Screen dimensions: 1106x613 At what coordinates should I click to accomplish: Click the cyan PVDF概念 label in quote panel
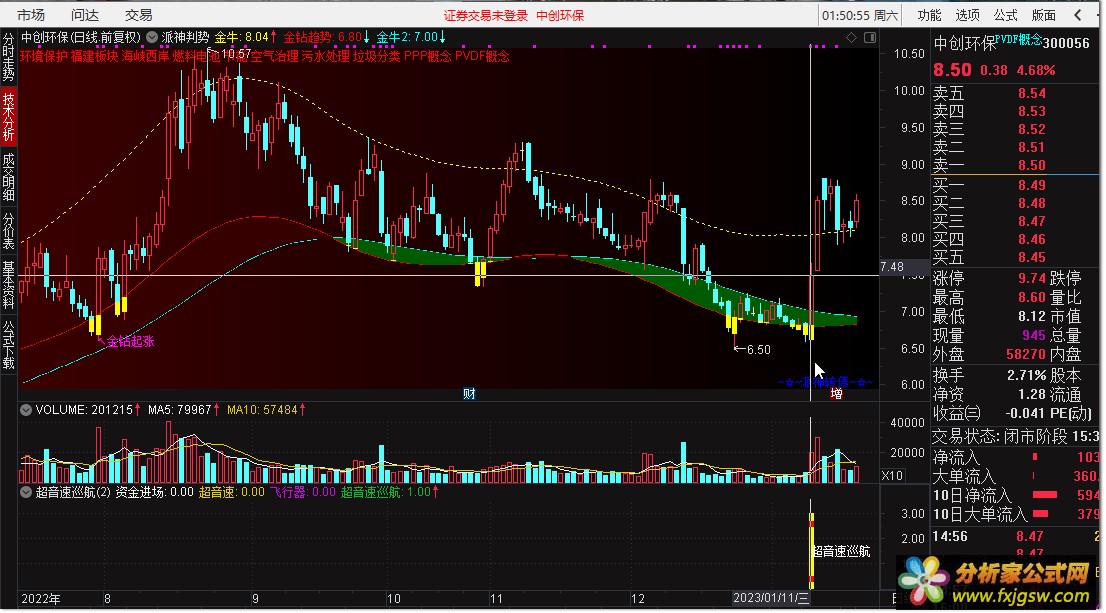coord(1019,40)
